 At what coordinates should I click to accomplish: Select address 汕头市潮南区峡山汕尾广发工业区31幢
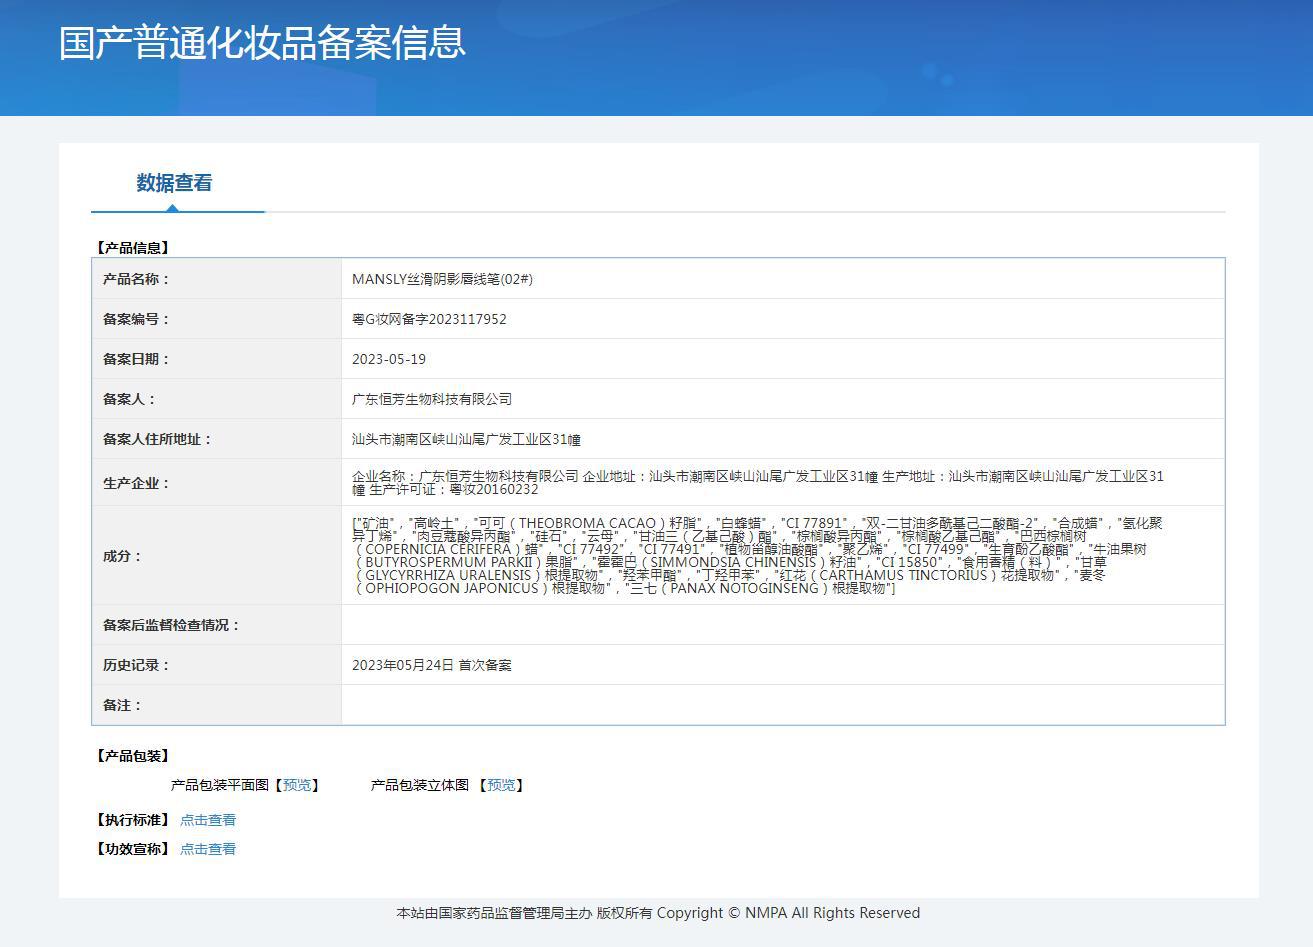pos(466,439)
